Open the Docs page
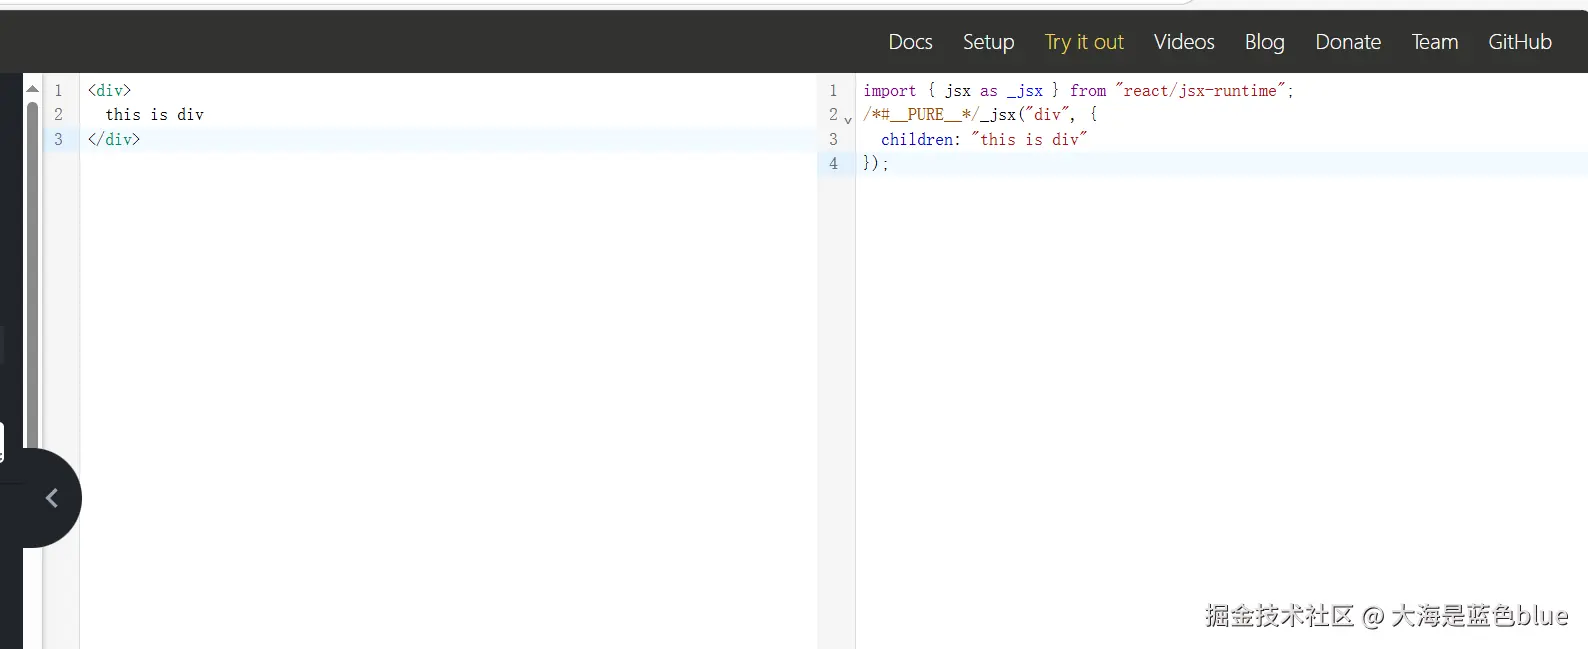1588x649 pixels. (x=910, y=42)
